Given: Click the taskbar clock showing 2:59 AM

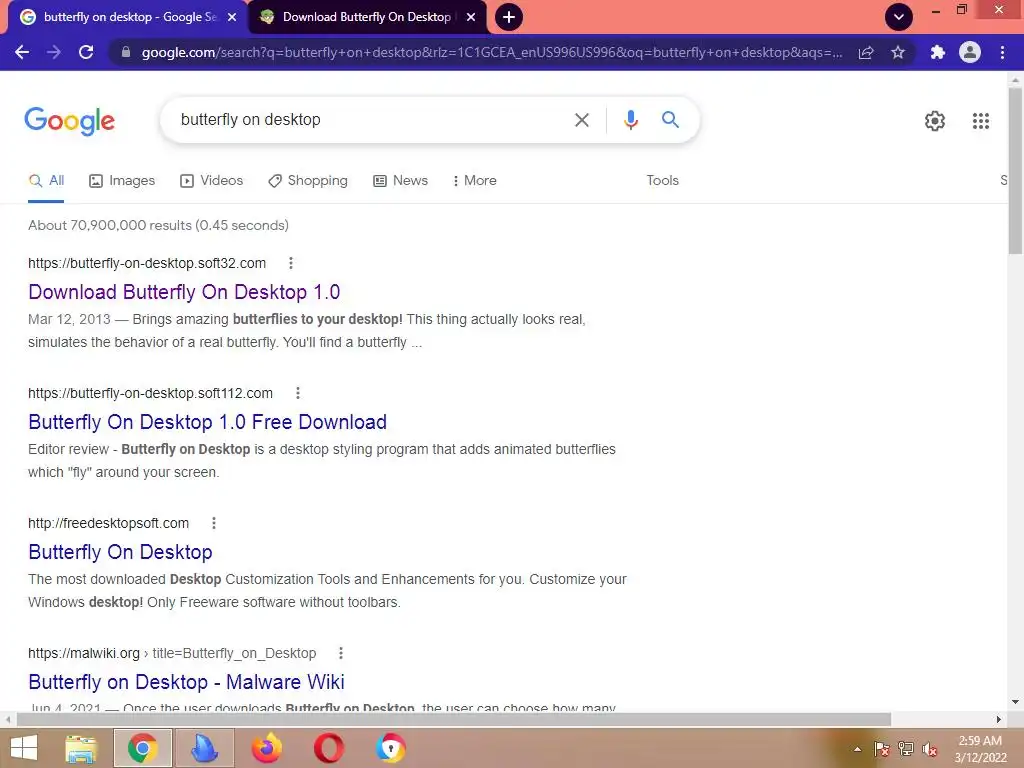Looking at the screenshot, I should click(x=980, y=749).
